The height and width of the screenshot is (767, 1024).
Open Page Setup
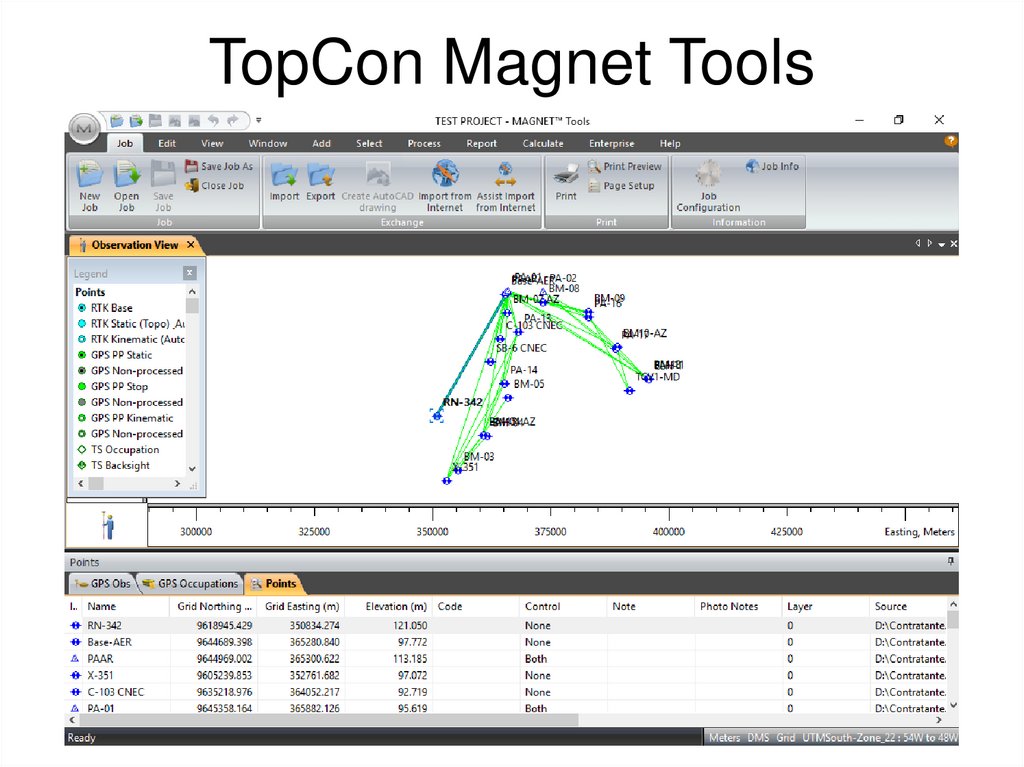(x=620, y=186)
